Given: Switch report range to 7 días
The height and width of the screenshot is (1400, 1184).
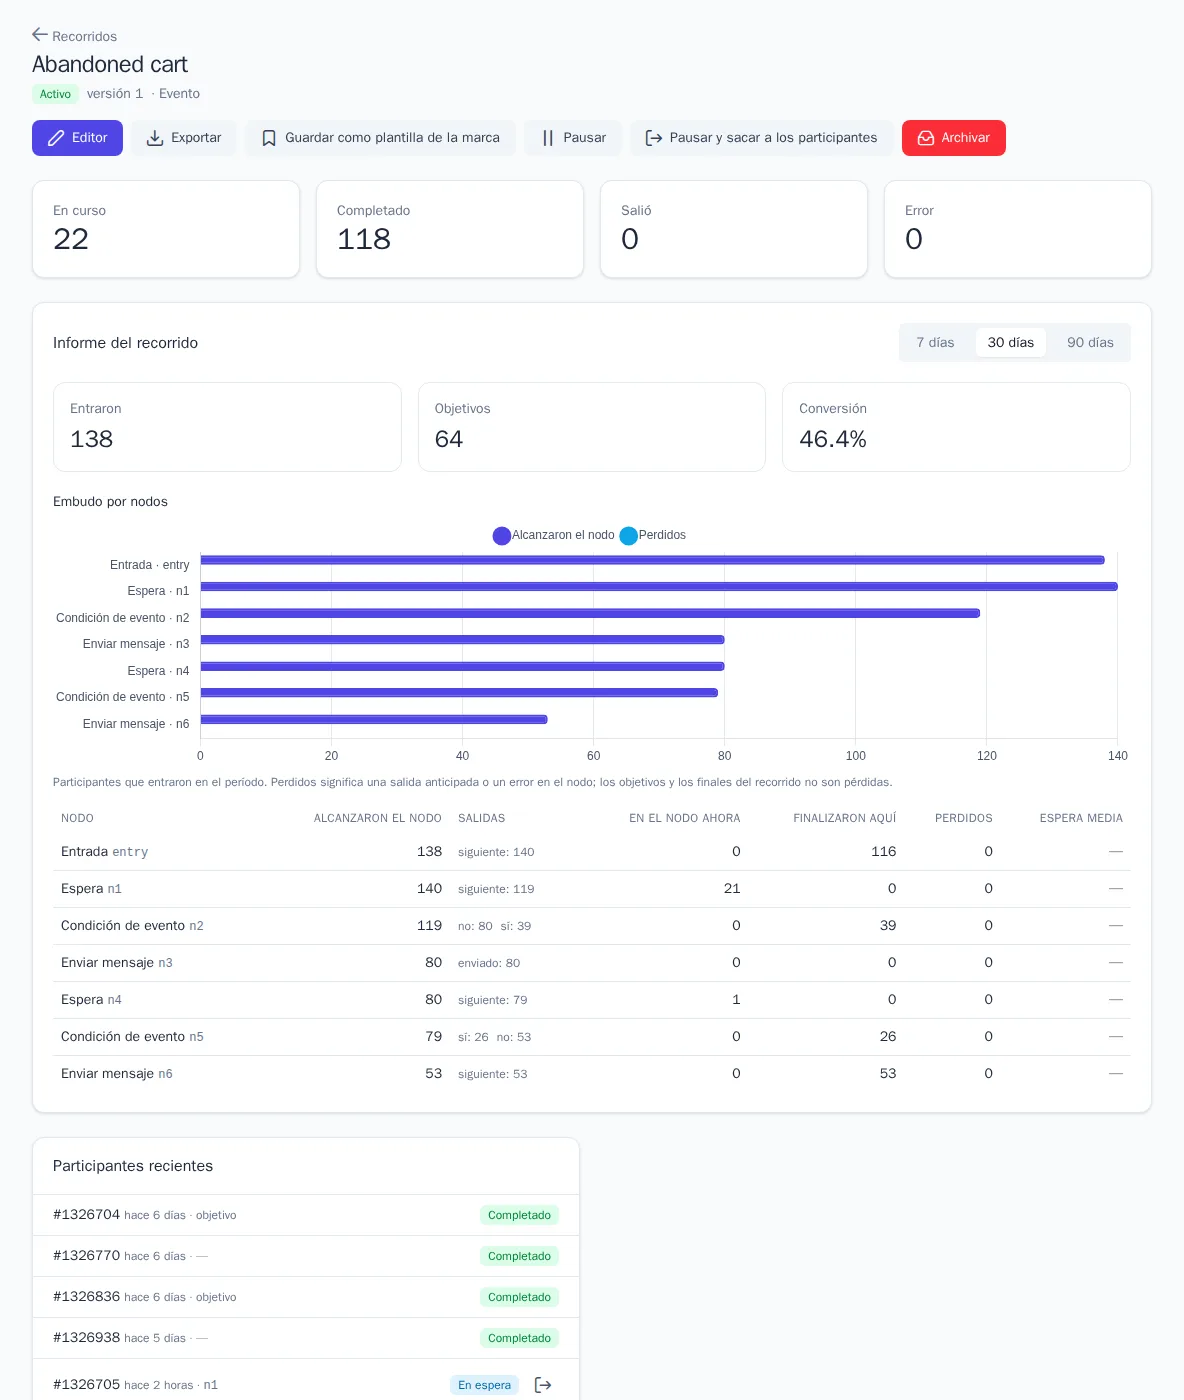Looking at the screenshot, I should click(x=935, y=342).
